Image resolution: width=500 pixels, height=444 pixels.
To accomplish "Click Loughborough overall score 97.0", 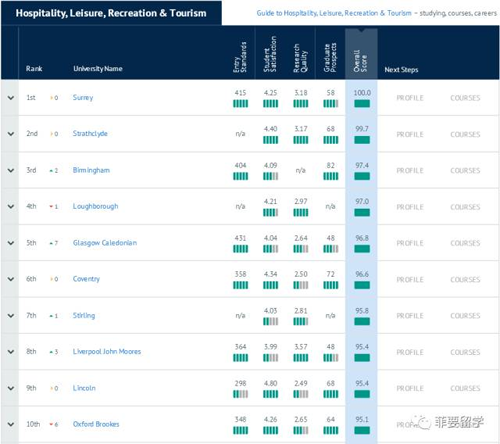I will click(362, 202).
